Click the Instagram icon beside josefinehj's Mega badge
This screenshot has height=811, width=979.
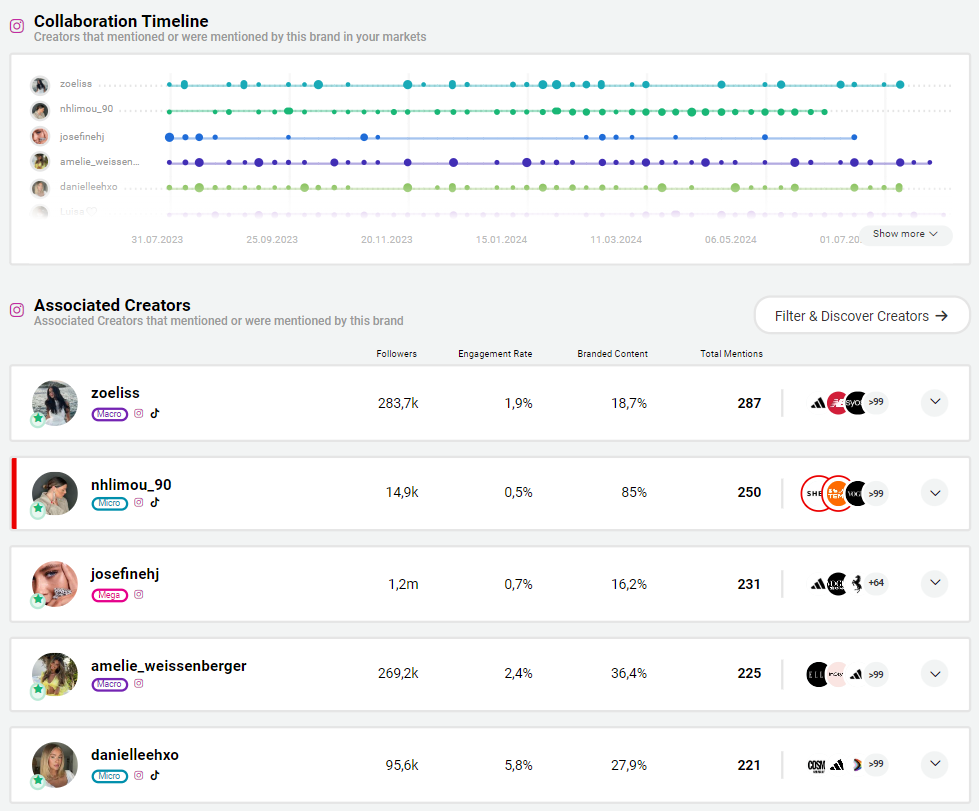(x=139, y=594)
